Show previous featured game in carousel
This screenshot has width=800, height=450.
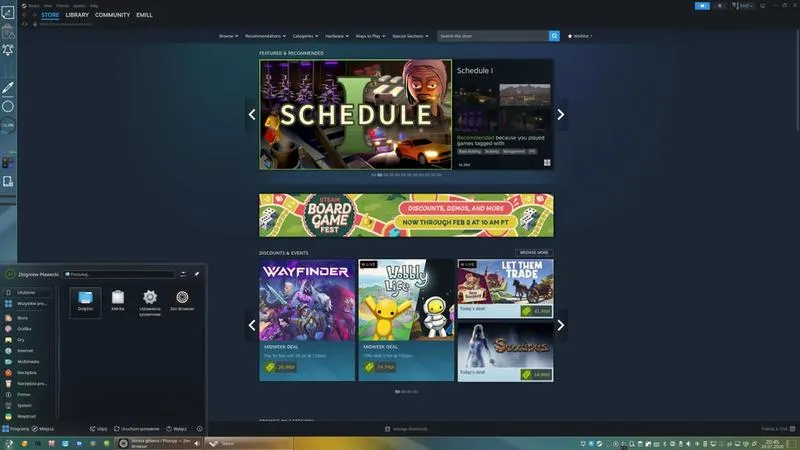point(252,114)
